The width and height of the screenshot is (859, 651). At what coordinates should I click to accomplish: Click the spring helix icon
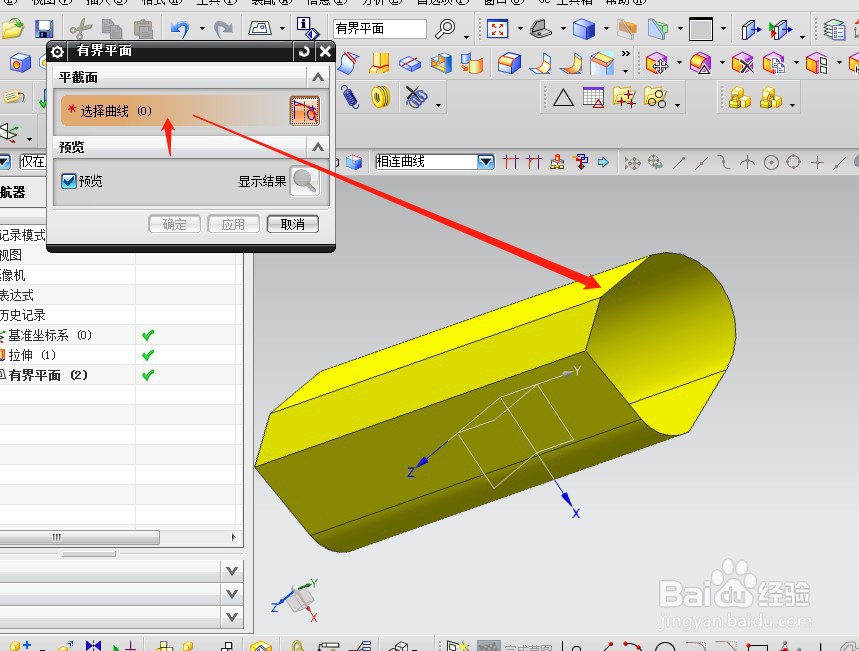[x=350, y=98]
